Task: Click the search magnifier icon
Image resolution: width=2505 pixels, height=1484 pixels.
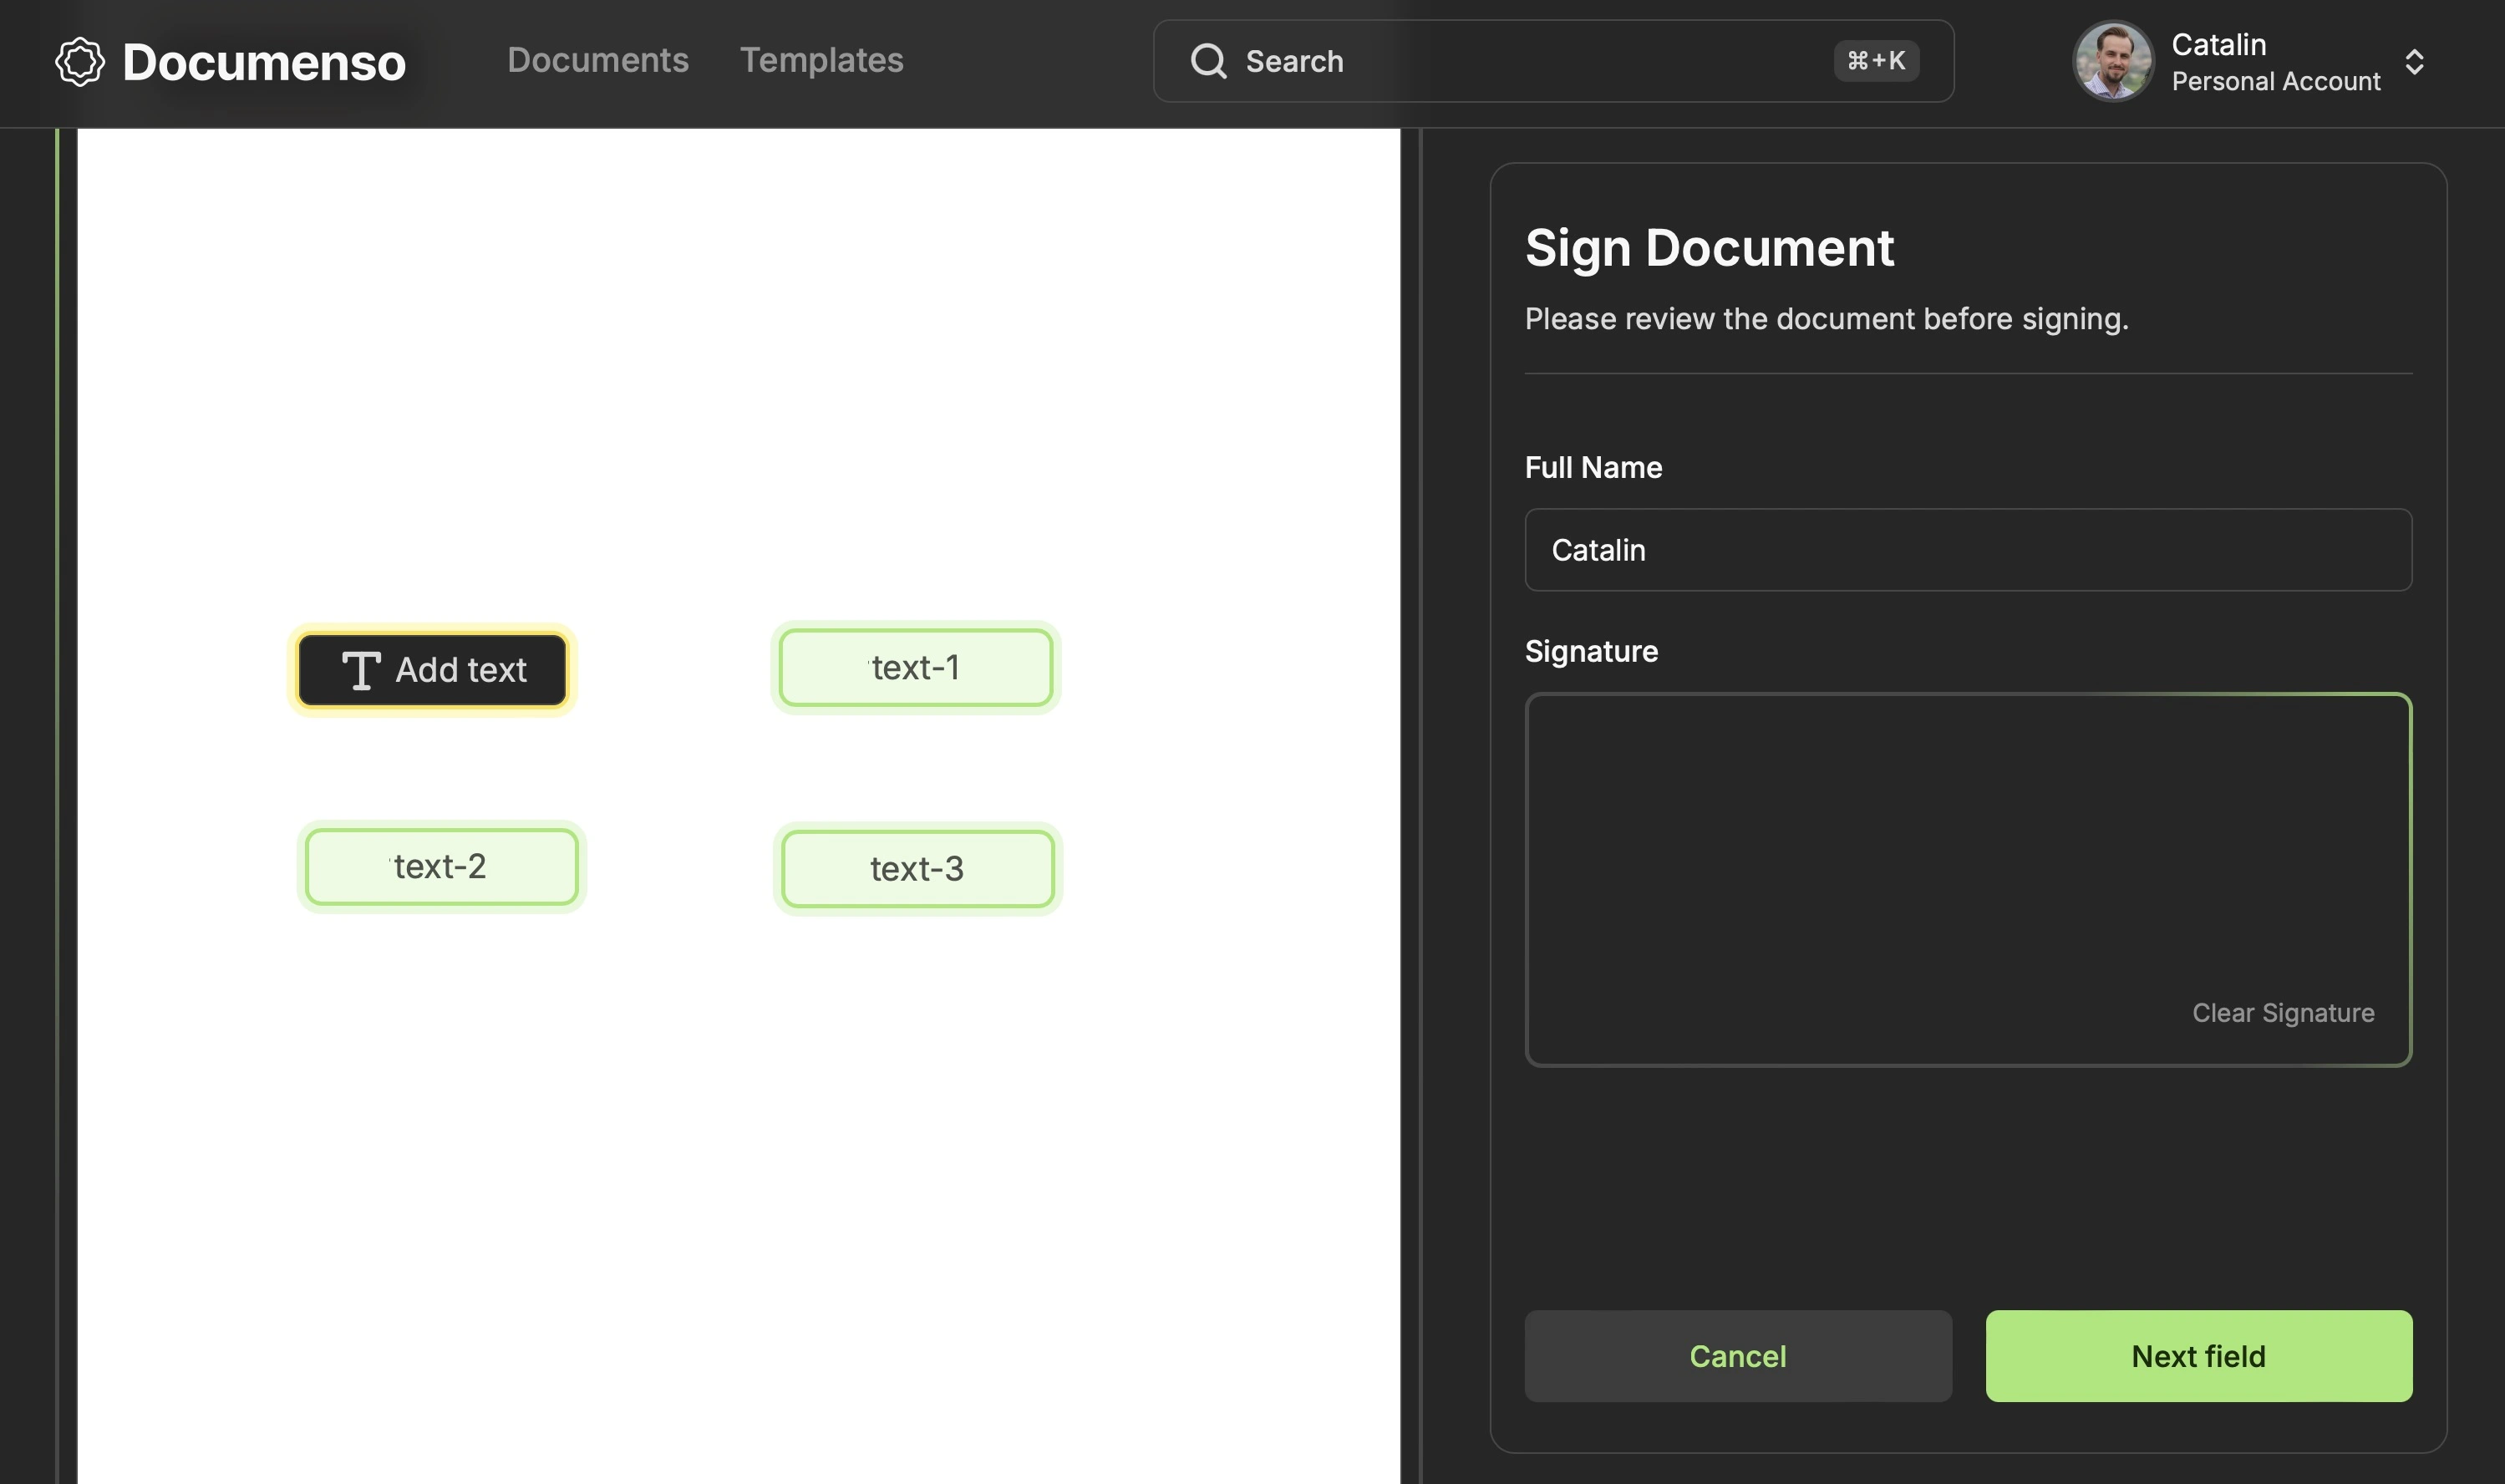Action: point(1208,61)
